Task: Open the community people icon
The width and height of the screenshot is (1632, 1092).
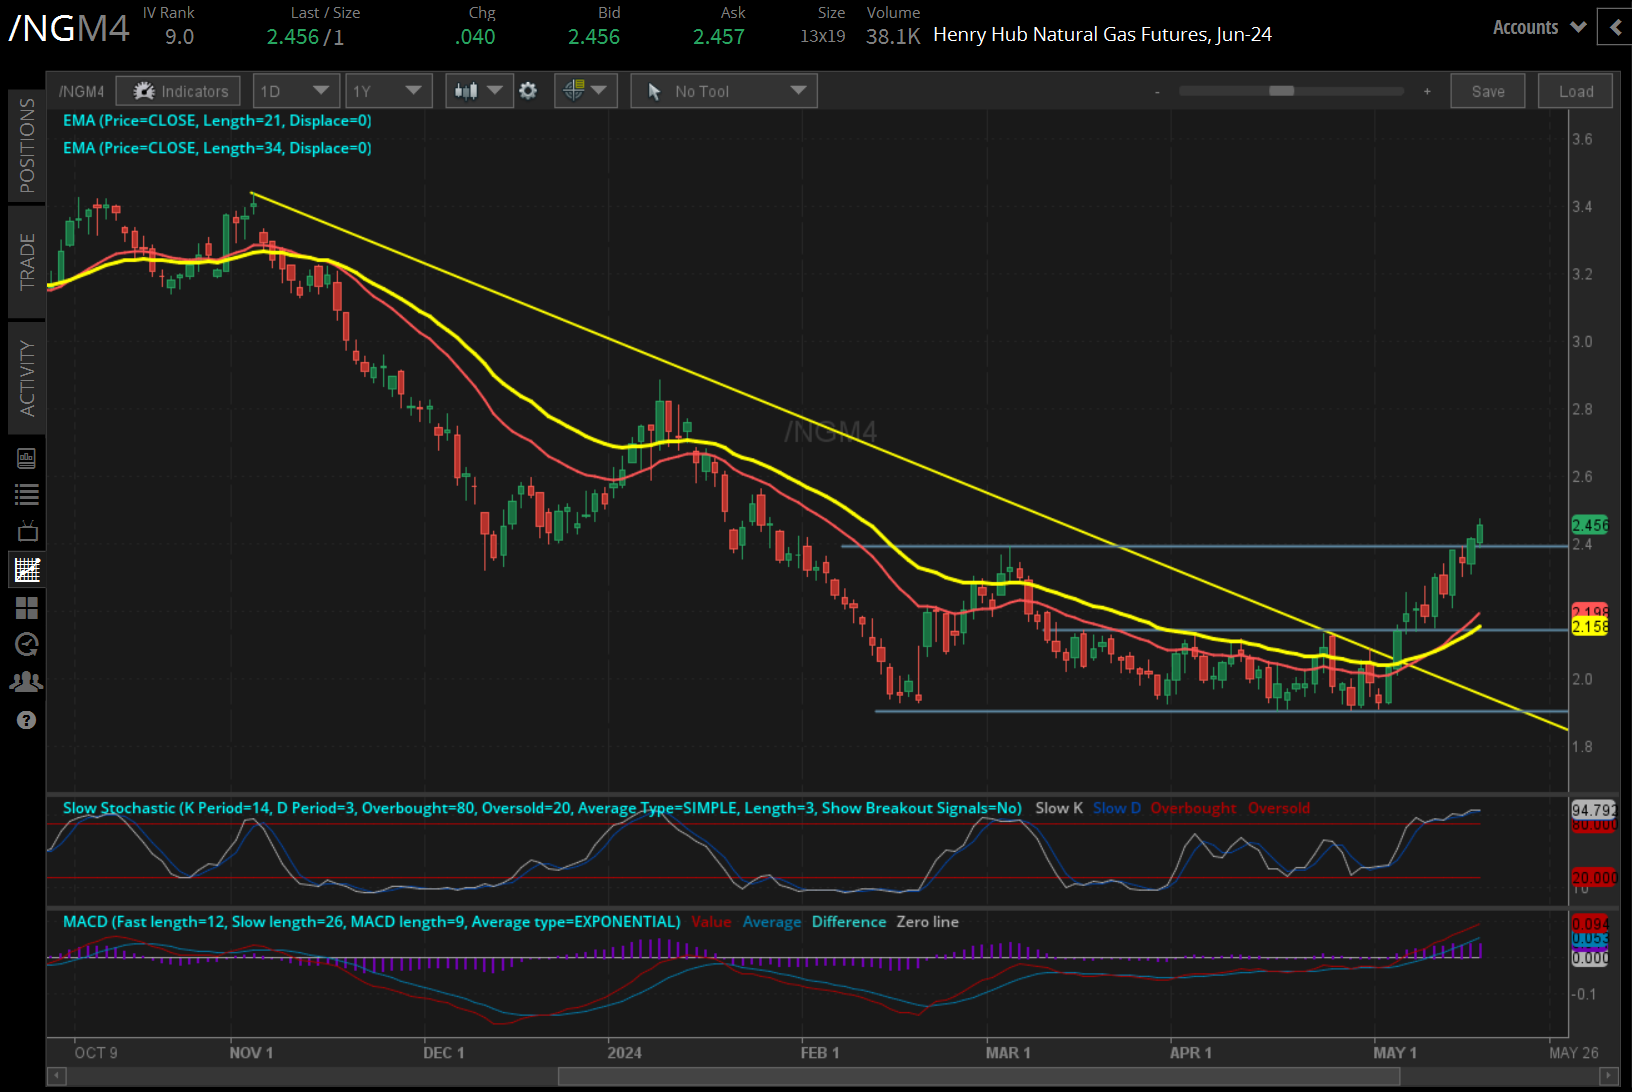Action: [x=27, y=681]
